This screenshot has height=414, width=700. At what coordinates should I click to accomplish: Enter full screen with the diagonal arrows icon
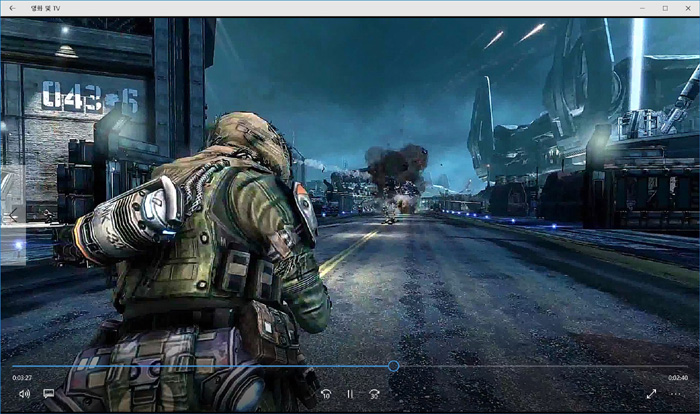651,394
